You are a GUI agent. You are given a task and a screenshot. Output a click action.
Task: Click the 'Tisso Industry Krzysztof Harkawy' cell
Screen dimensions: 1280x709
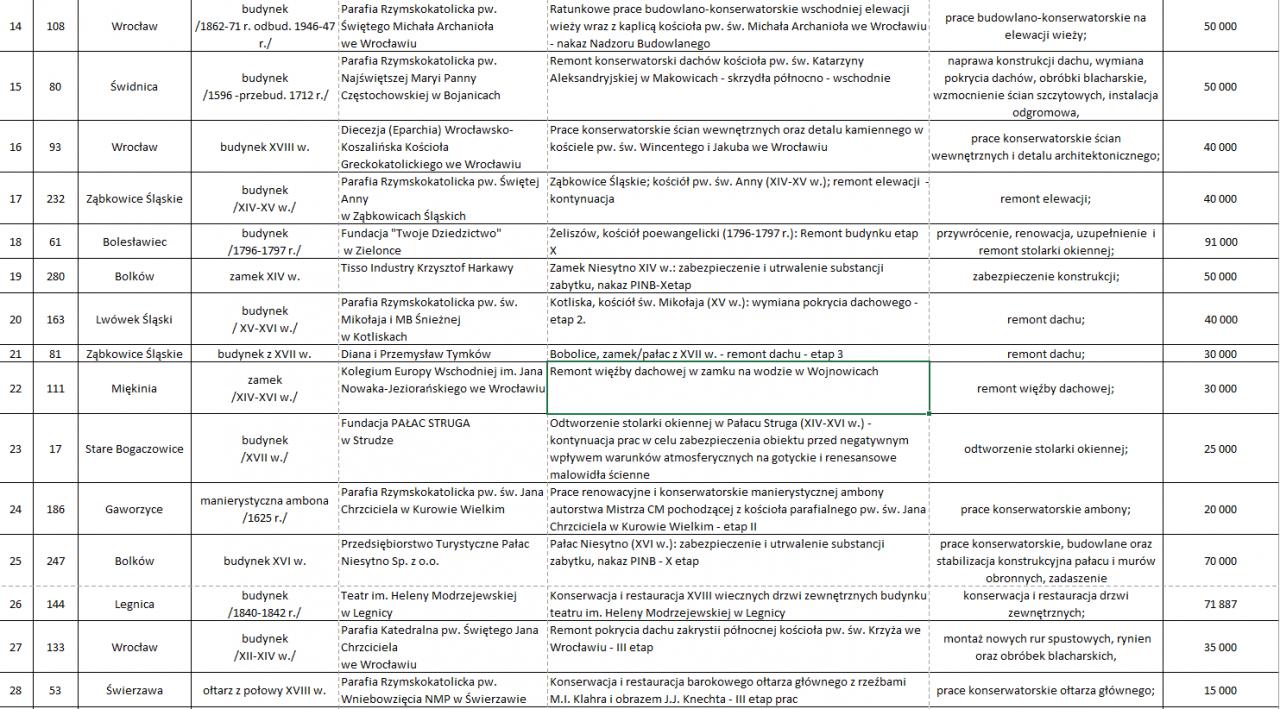point(442,276)
